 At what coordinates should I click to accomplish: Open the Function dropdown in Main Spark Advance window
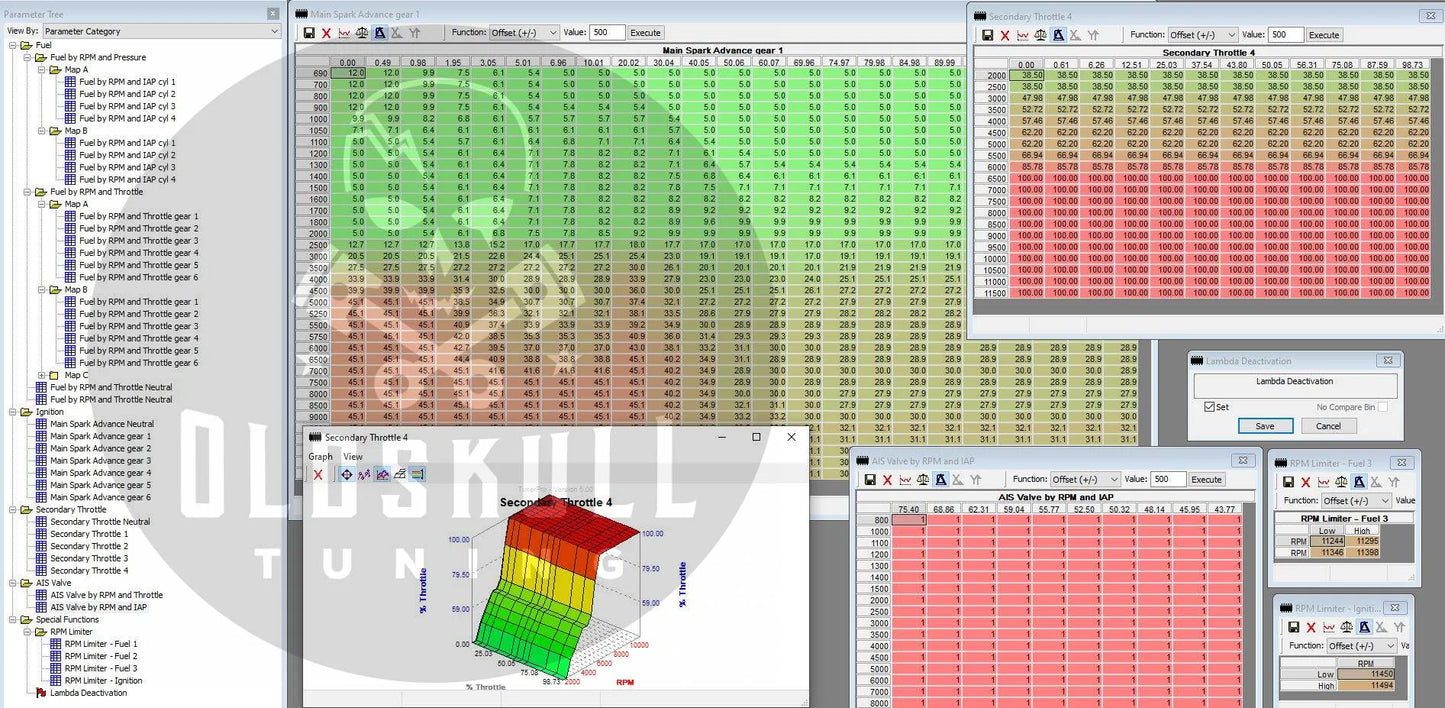(523, 33)
